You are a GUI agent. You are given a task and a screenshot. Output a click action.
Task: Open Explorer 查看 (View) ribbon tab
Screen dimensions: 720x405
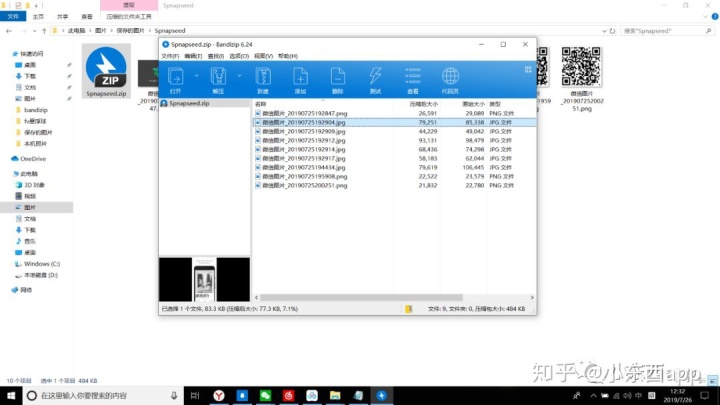tap(87, 17)
